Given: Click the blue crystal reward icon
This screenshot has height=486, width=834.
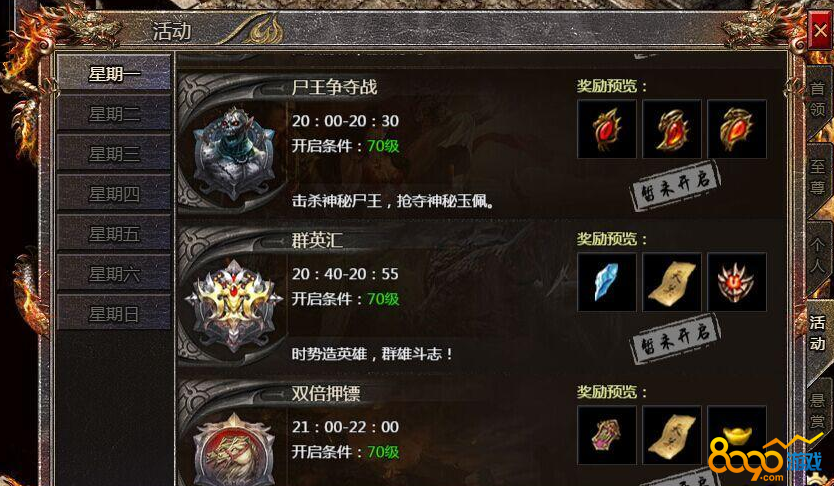Looking at the screenshot, I should [x=607, y=282].
